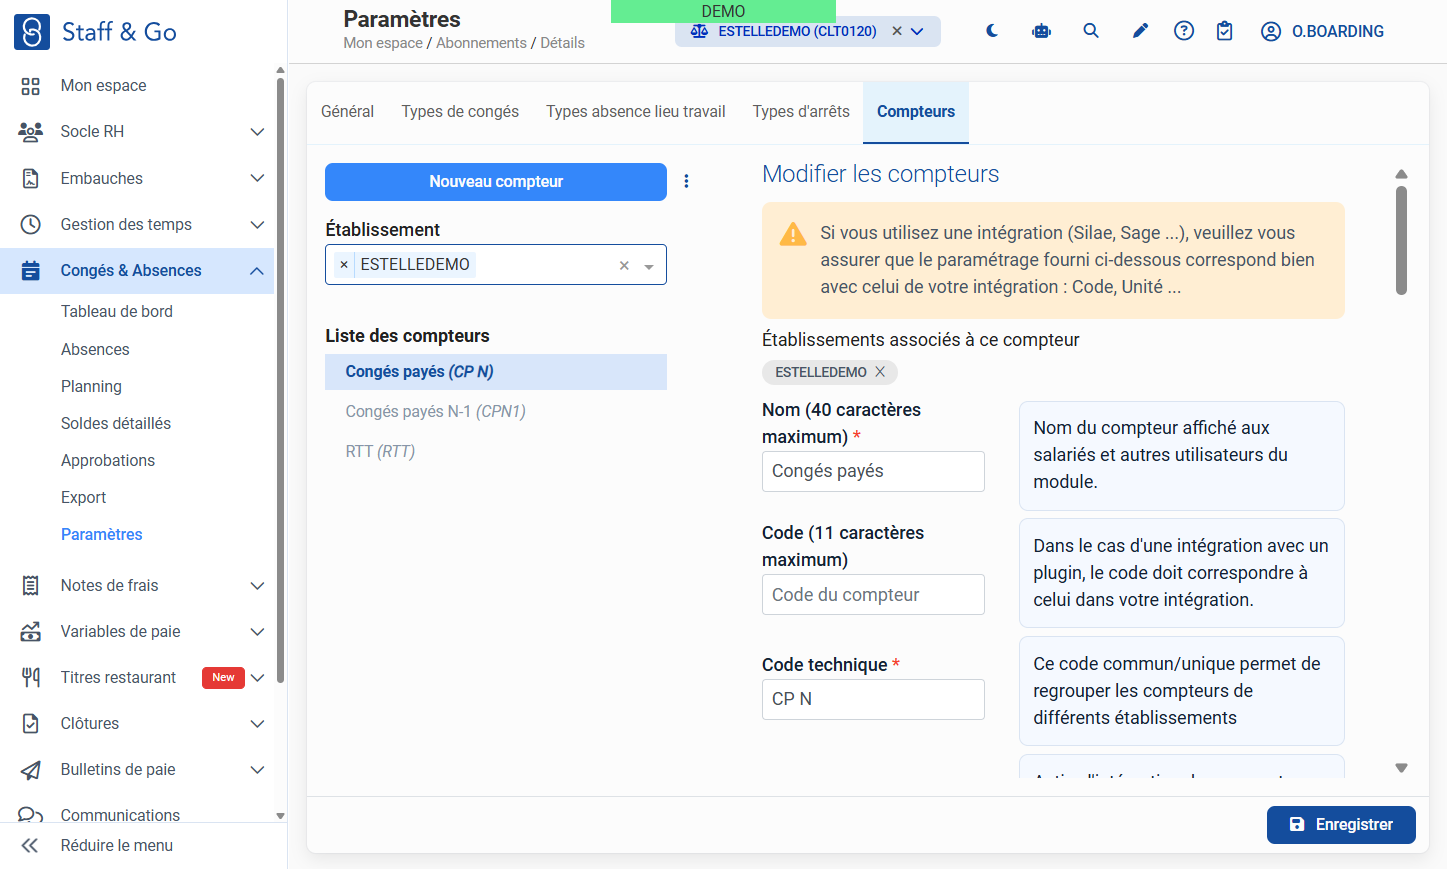Open the Types absence lieu travail tab

point(636,112)
